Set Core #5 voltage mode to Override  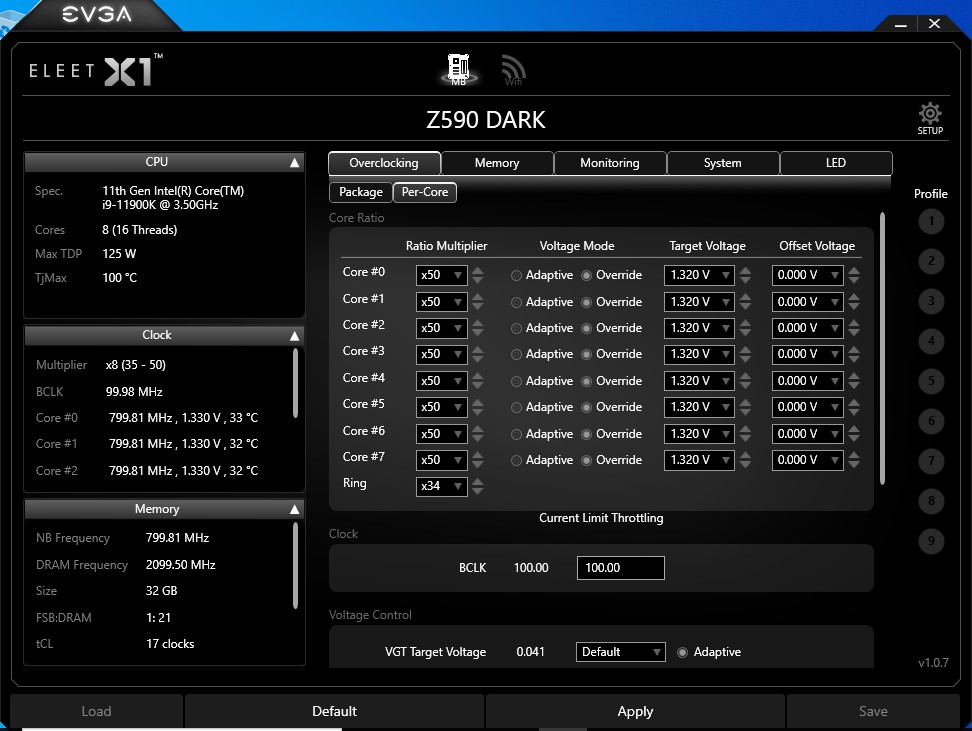(586, 407)
